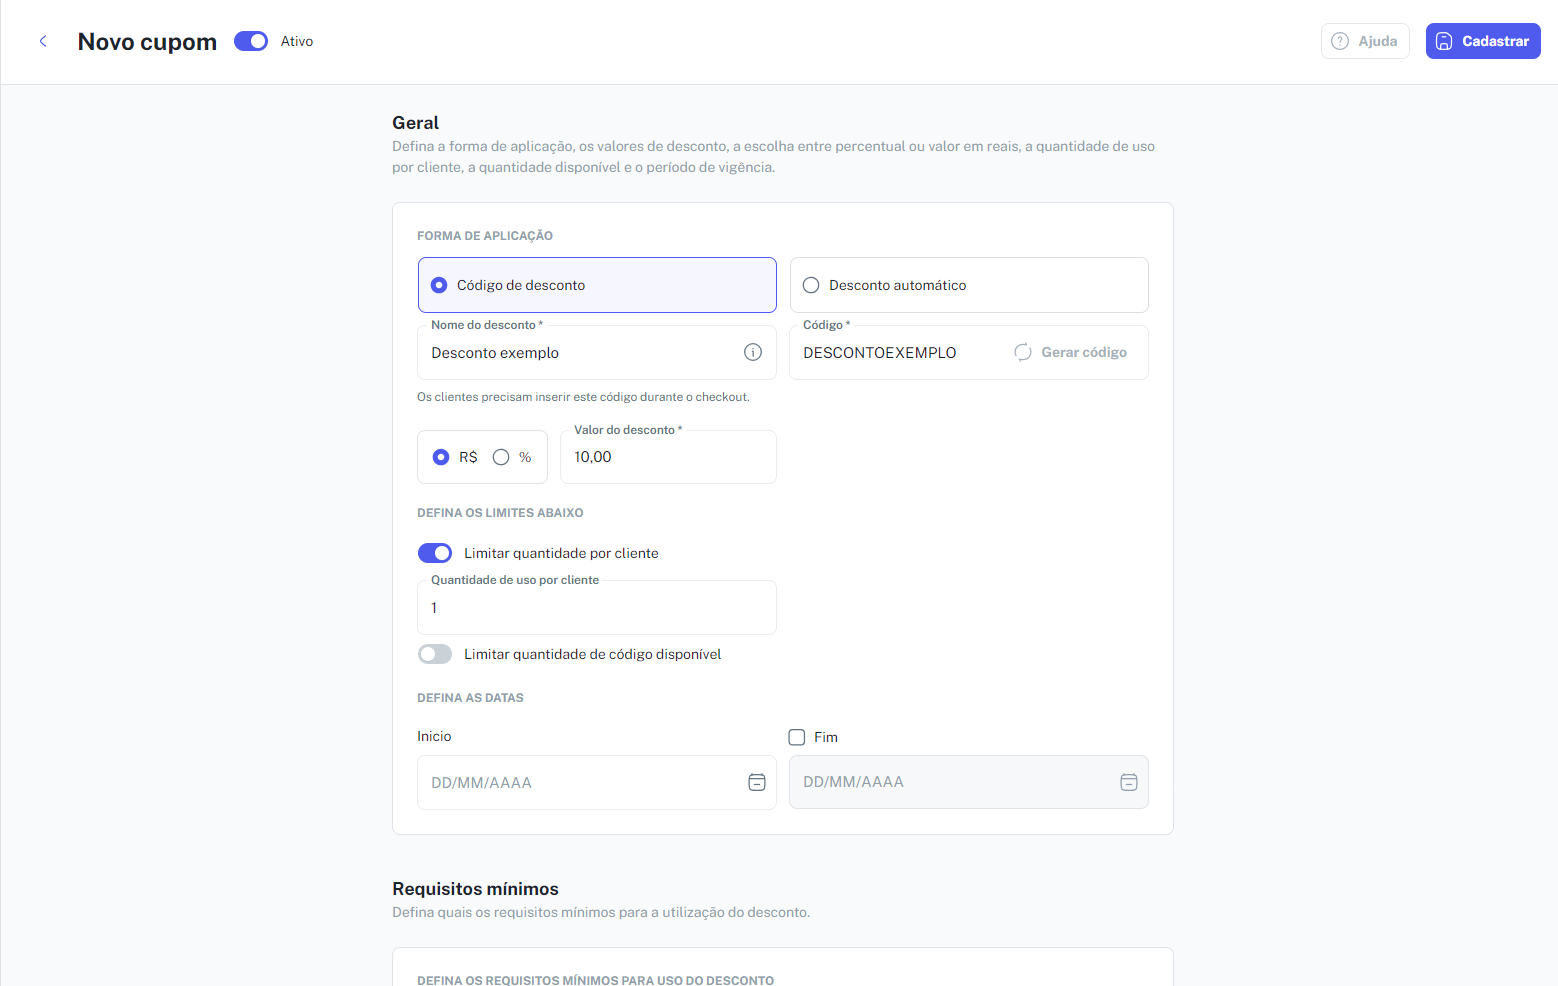Select Código de desconto radio option
The image size is (1558, 986).
597,285
